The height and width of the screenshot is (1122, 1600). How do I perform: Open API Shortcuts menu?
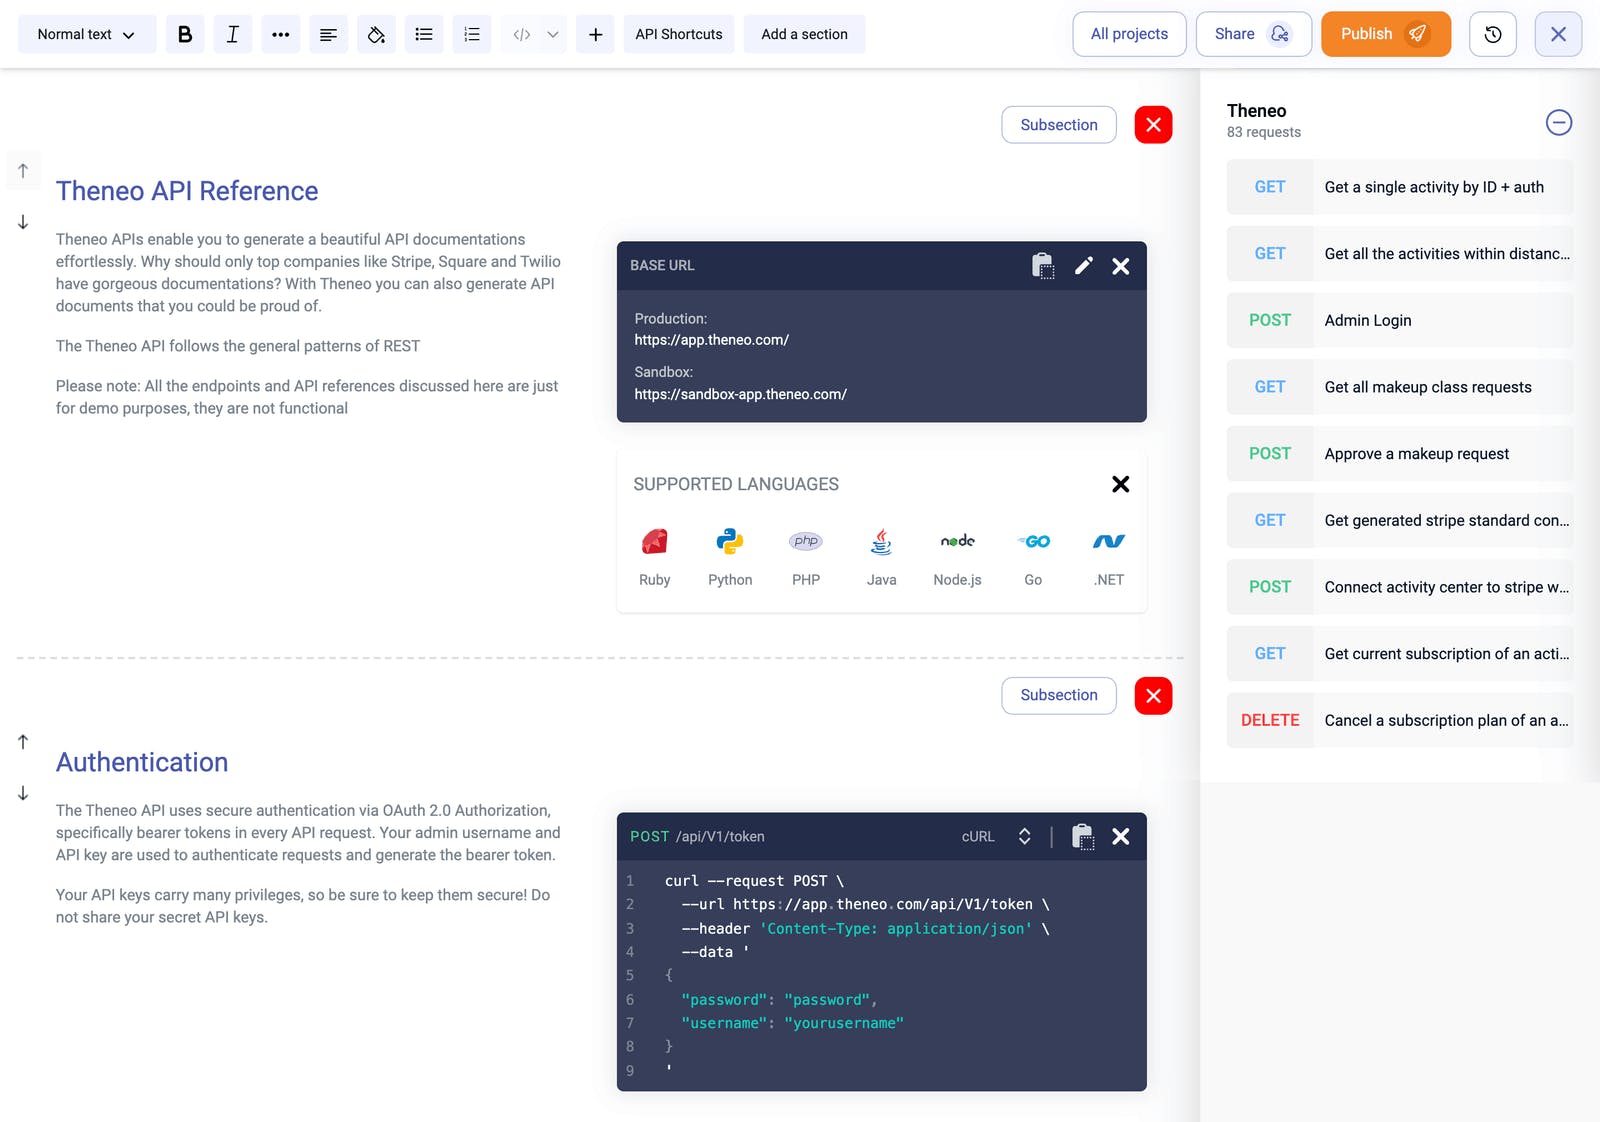679,34
